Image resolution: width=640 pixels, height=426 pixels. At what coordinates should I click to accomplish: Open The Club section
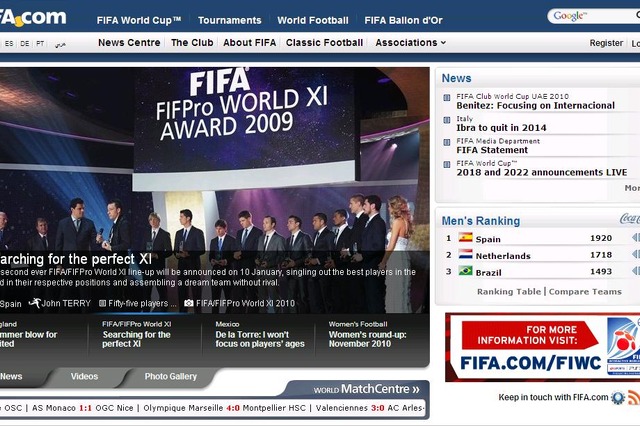click(192, 42)
